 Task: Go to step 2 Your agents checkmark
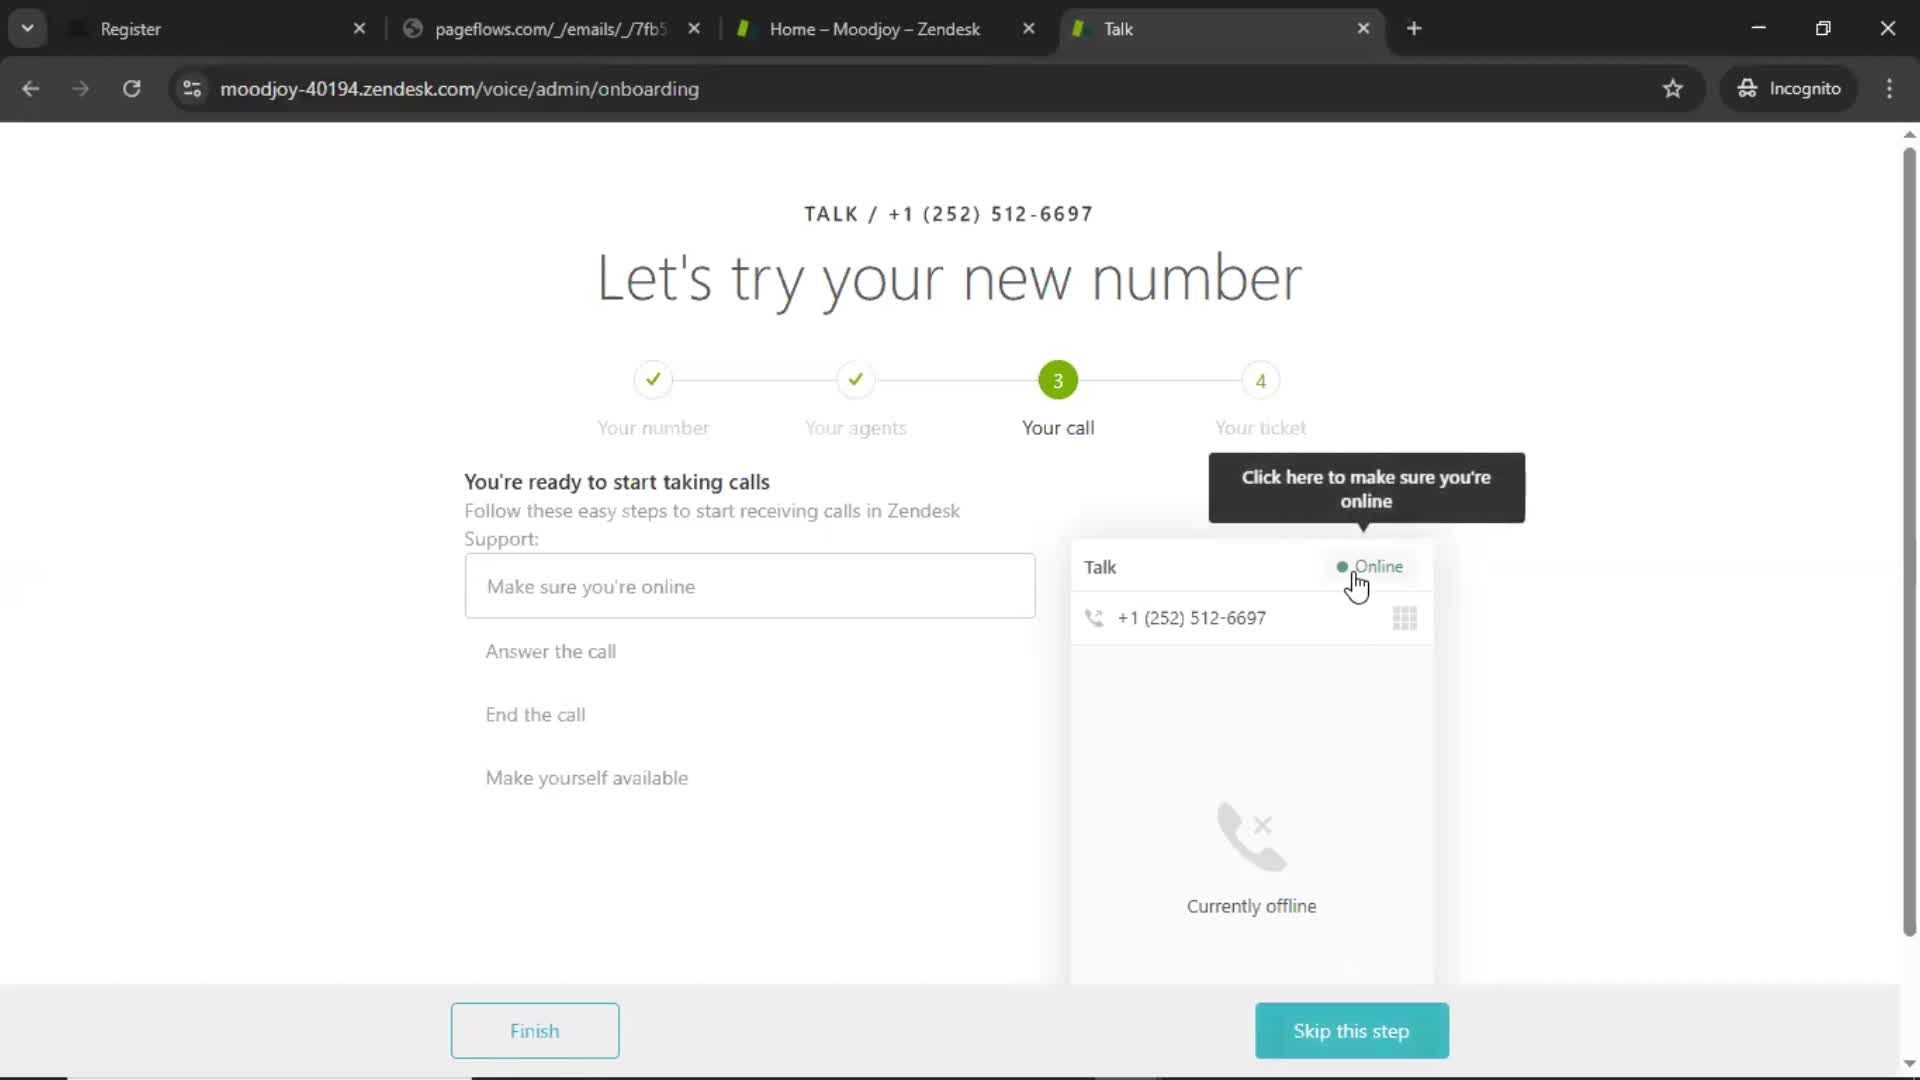pos(856,380)
